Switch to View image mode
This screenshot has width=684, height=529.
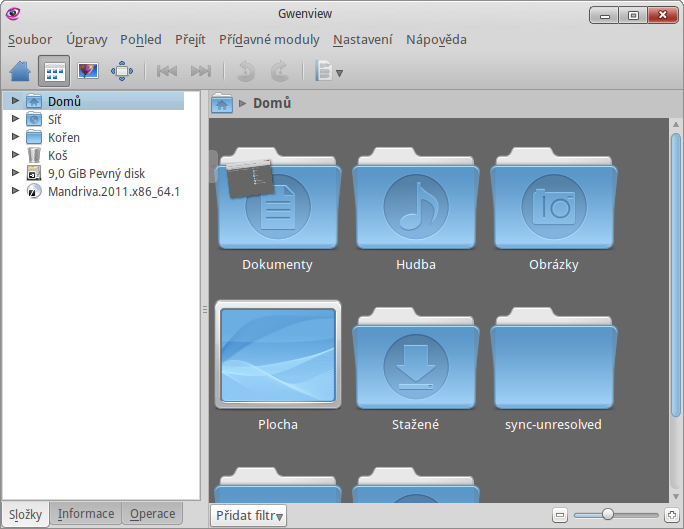[x=88, y=71]
